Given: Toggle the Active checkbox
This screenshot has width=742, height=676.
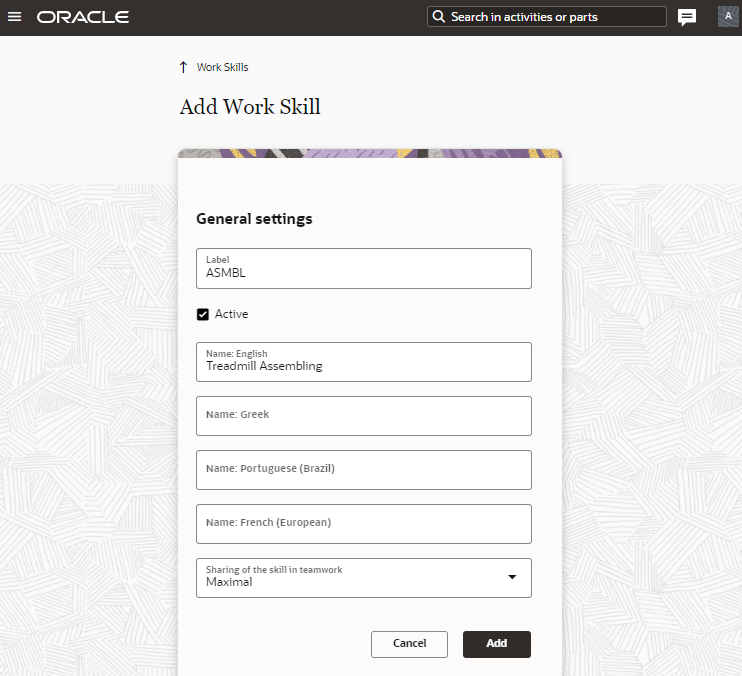Looking at the screenshot, I should click(203, 314).
